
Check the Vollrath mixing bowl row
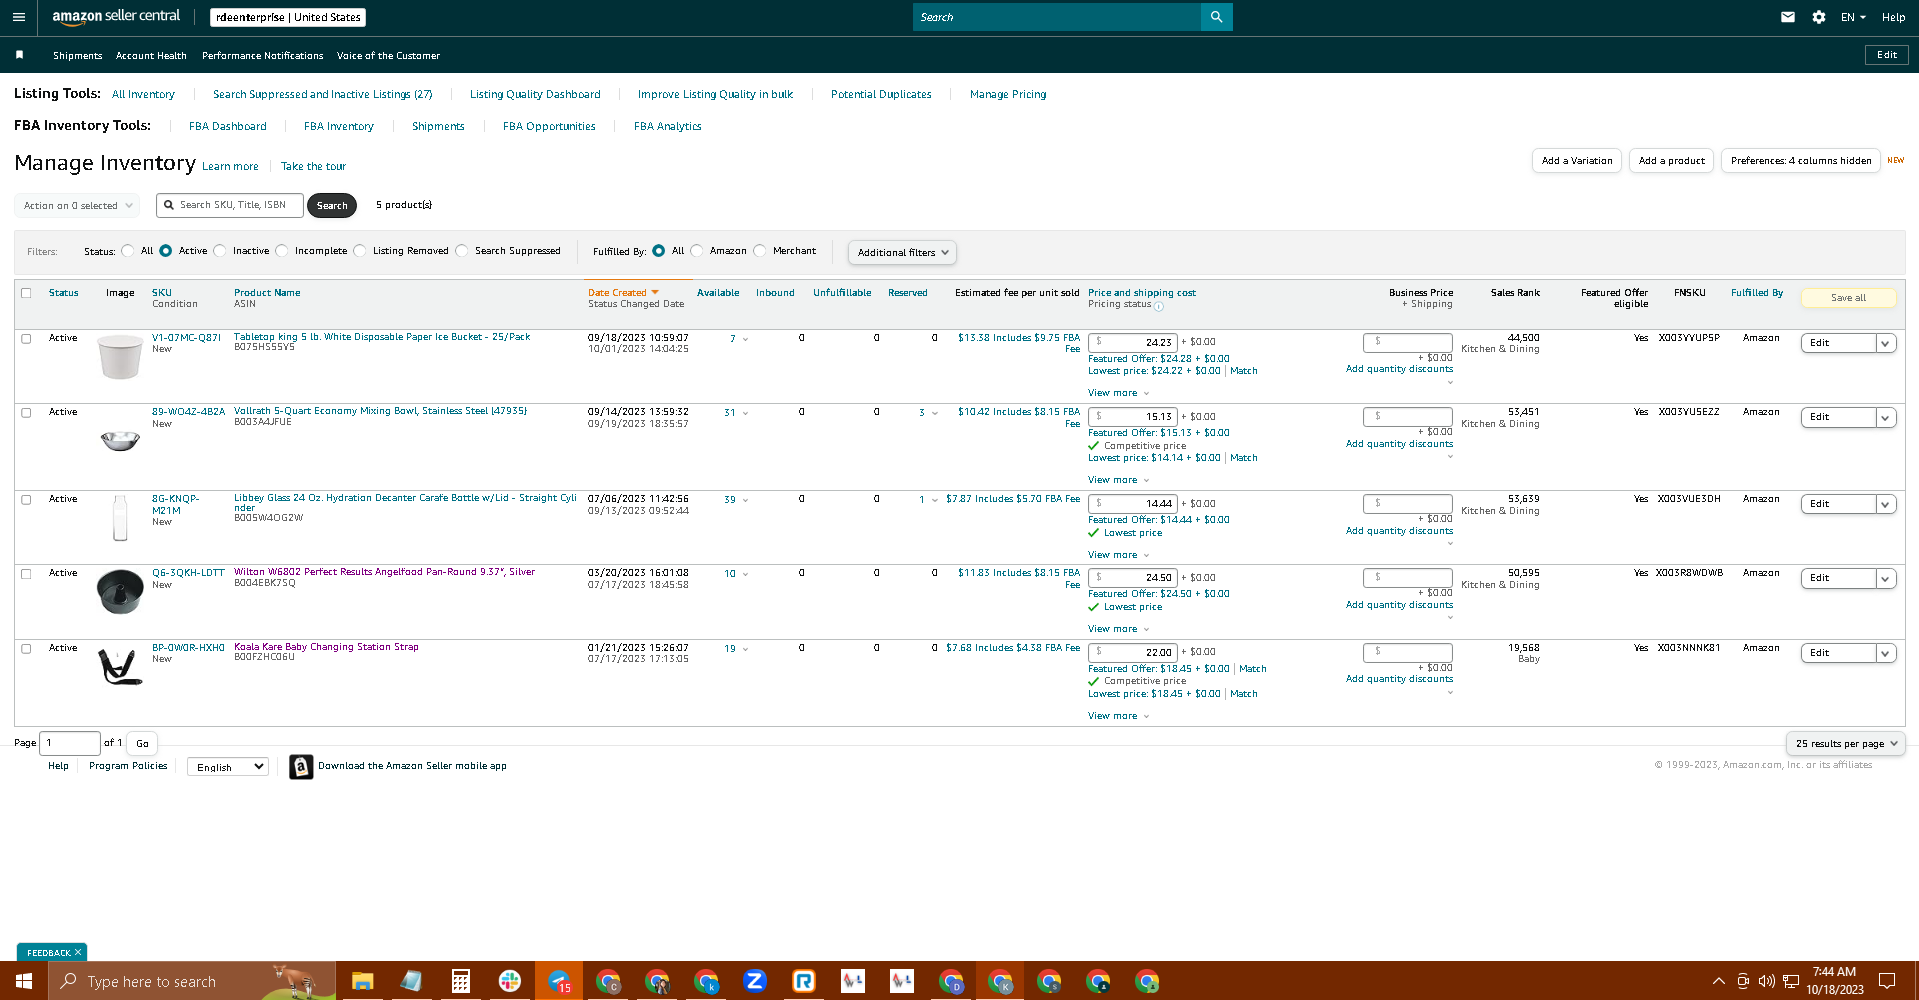[26, 412]
